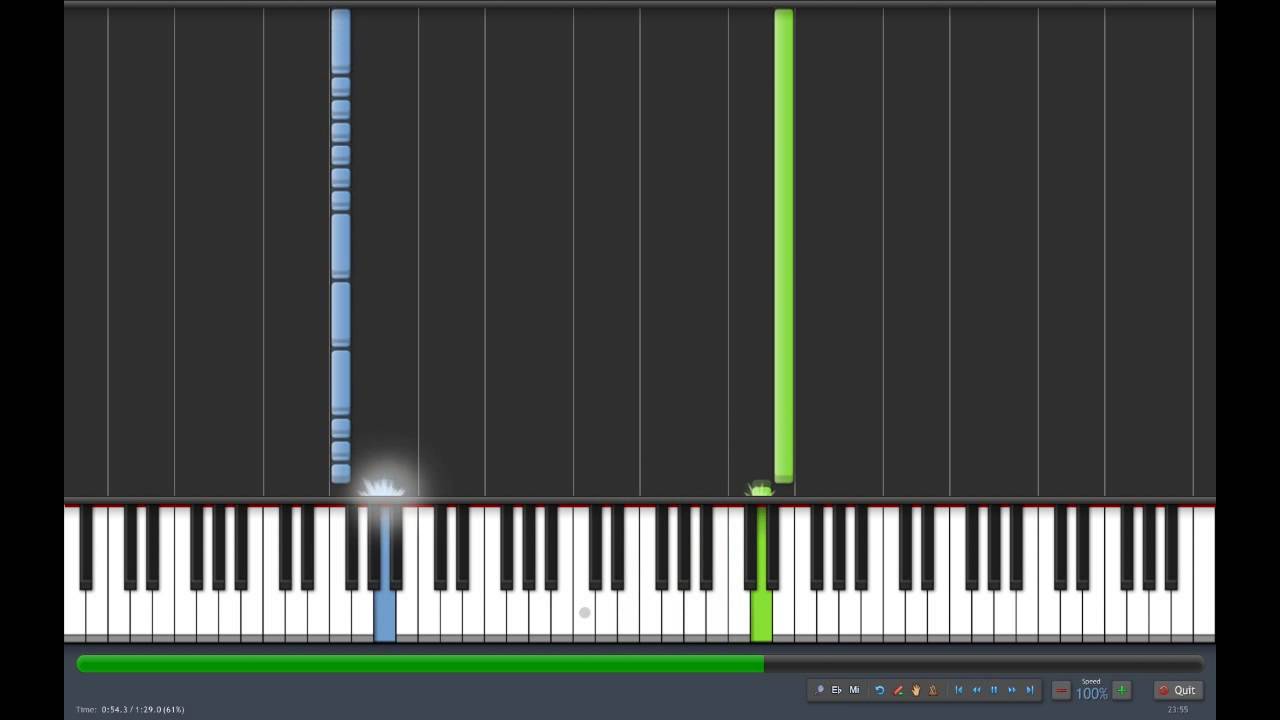Screen dimensions: 1280x720
Task: Skip to the song beginning
Action: [959, 690]
